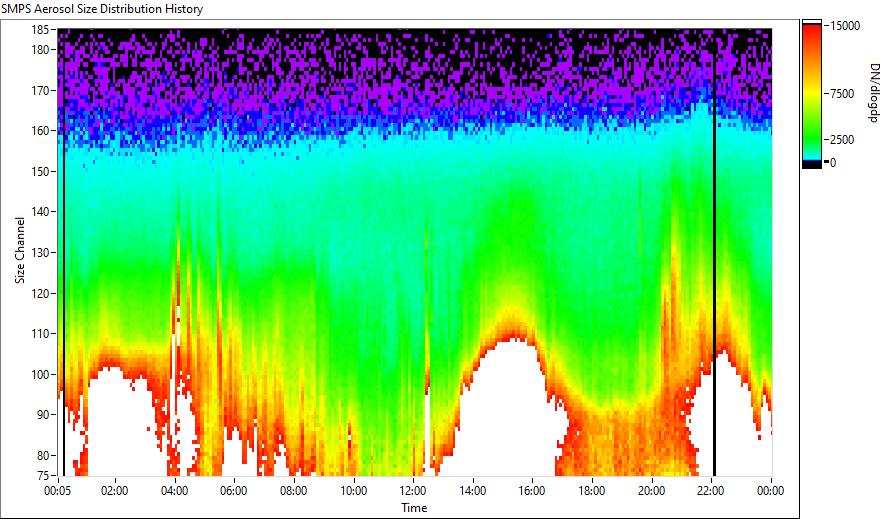The image size is (884, 519).
Task: Click the 110 size channel axis label
Action: click(42, 334)
